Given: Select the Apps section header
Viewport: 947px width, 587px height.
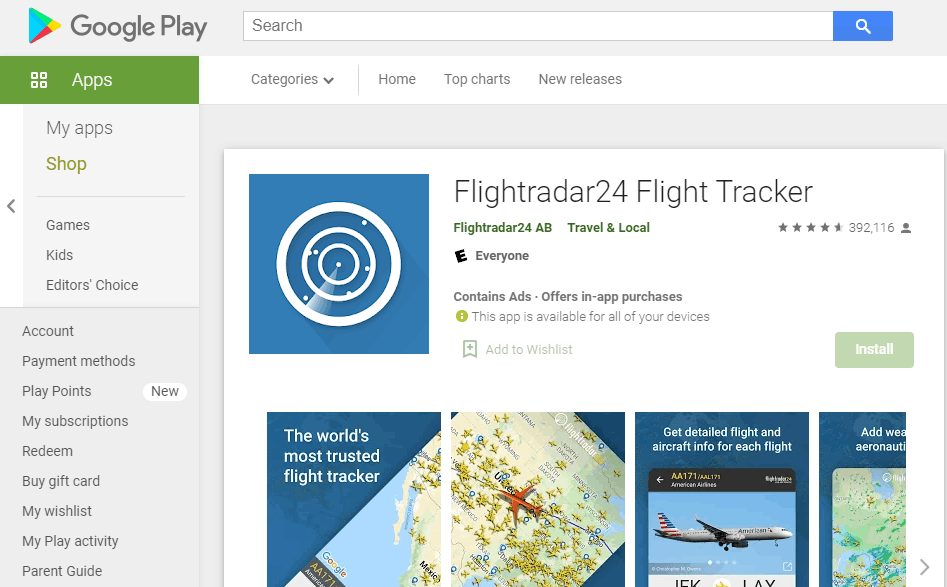Looking at the screenshot, I should coord(99,80).
